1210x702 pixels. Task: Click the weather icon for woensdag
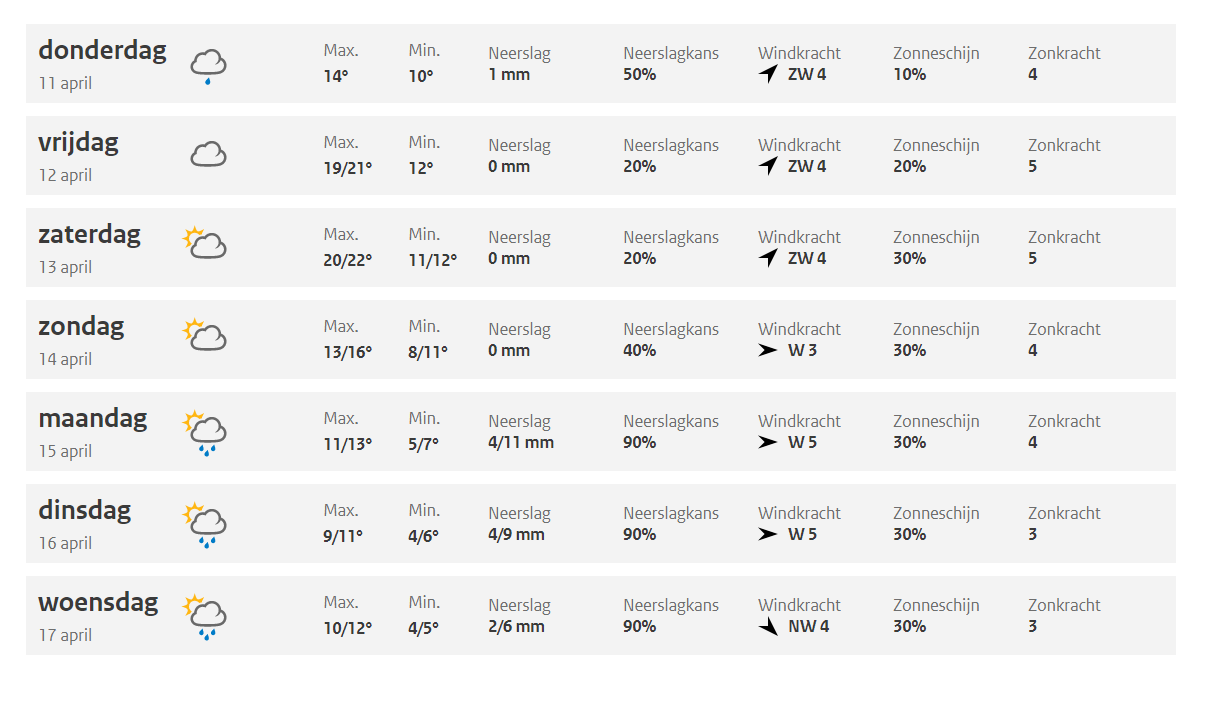tap(205, 617)
